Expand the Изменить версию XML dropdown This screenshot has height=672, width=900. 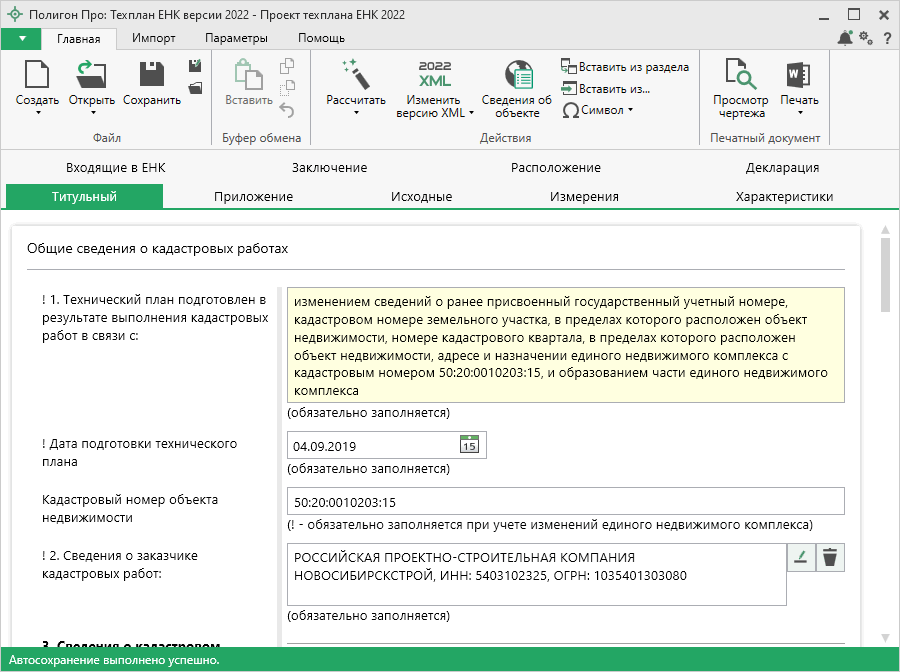coord(471,113)
